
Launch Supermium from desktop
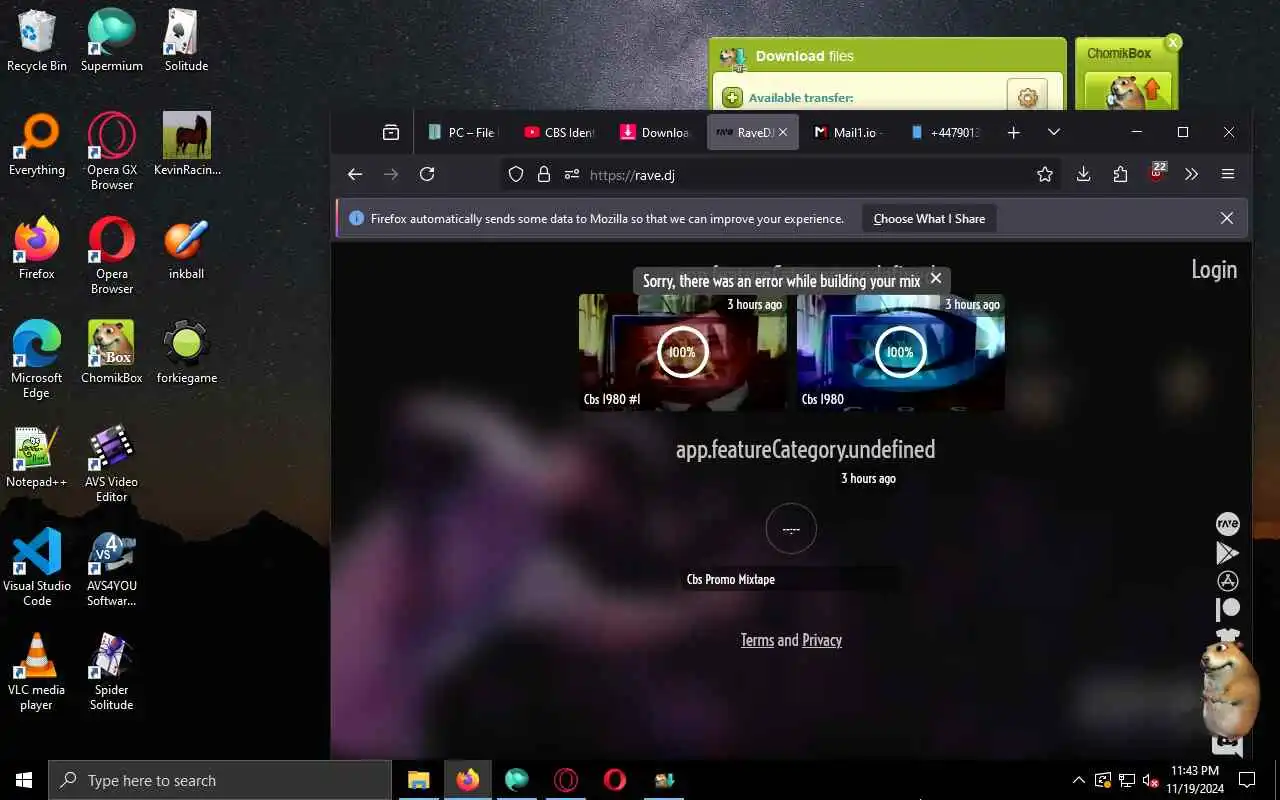[112, 41]
